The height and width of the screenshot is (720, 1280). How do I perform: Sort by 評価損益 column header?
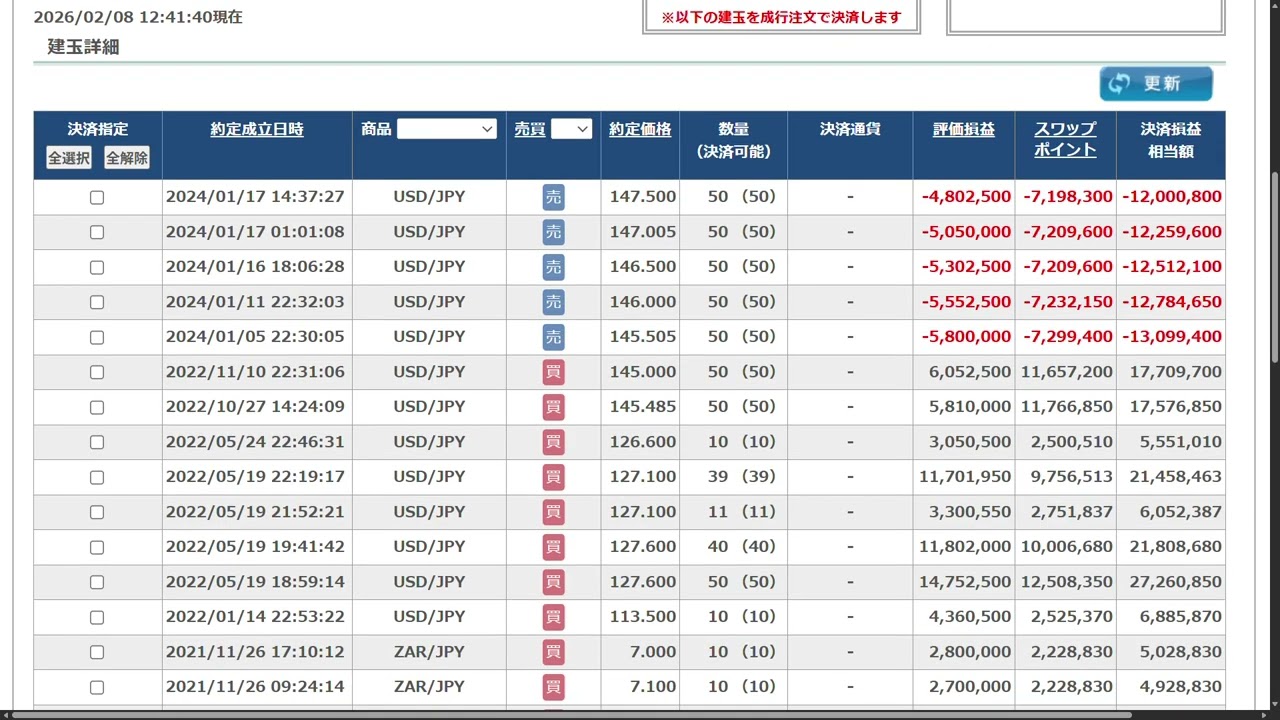pos(963,129)
